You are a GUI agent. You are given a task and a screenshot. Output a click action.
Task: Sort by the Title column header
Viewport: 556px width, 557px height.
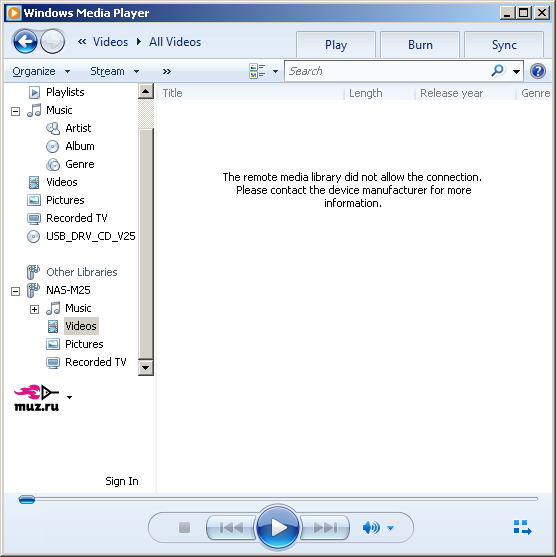click(x=250, y=93)
